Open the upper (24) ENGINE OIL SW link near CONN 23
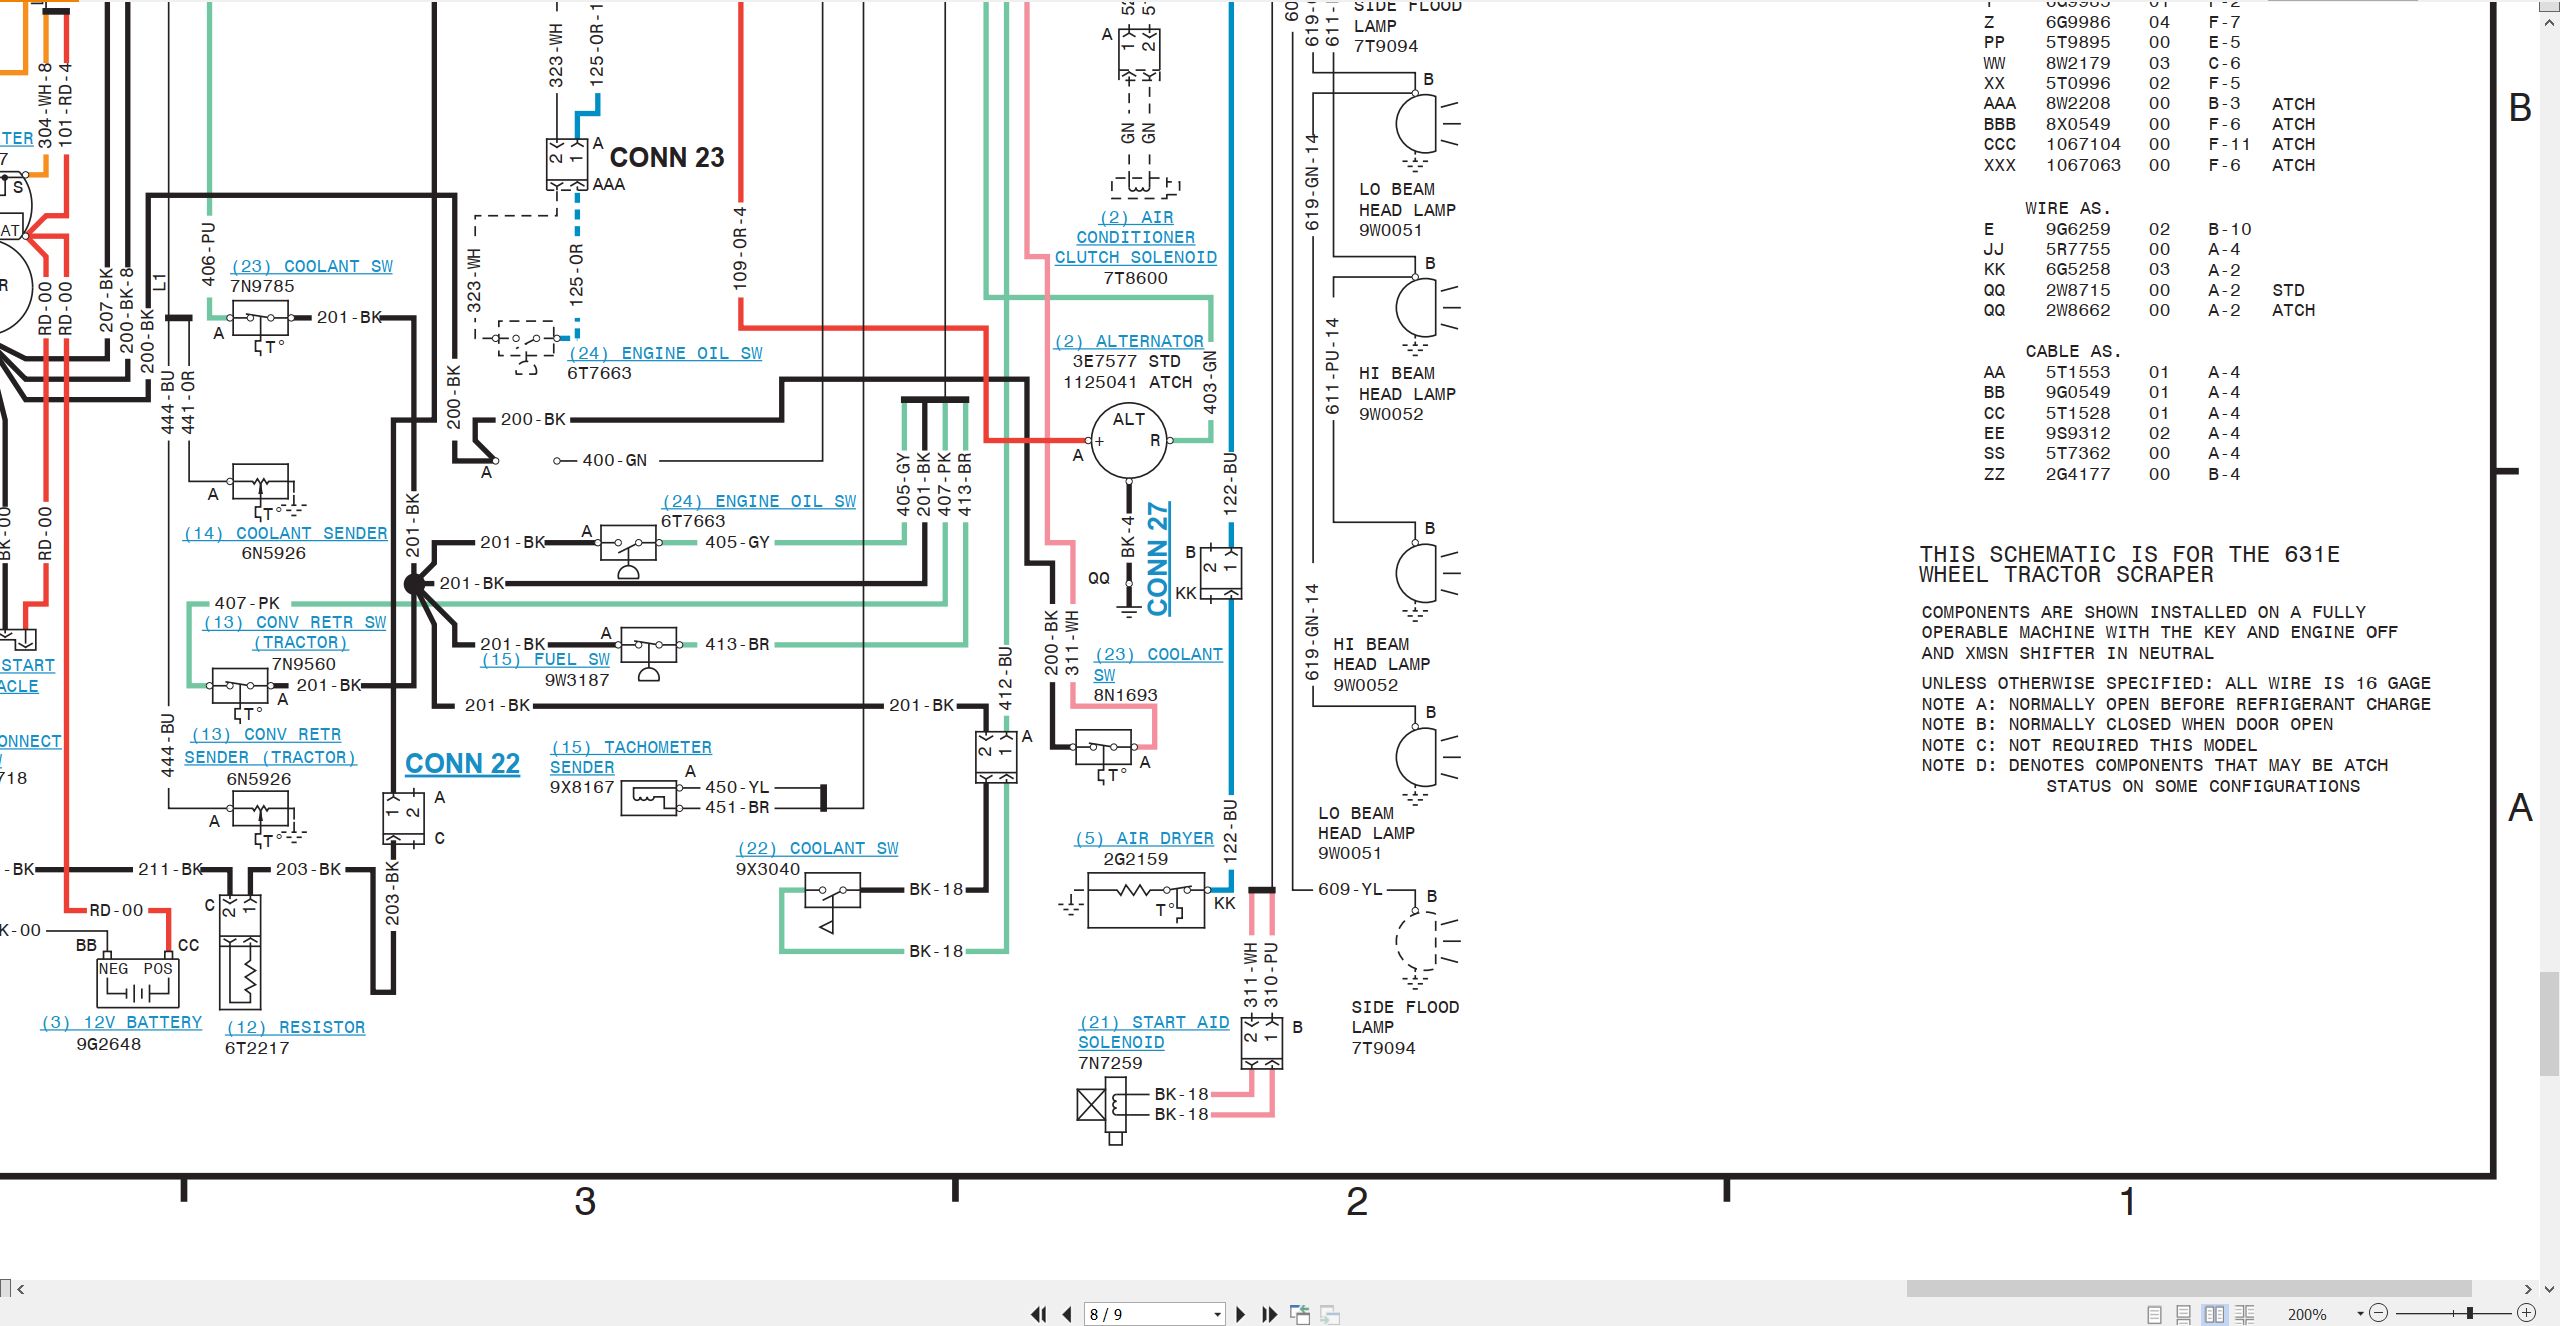Viewport: 2560px width, 1326px height. click(x=665, y=353)
